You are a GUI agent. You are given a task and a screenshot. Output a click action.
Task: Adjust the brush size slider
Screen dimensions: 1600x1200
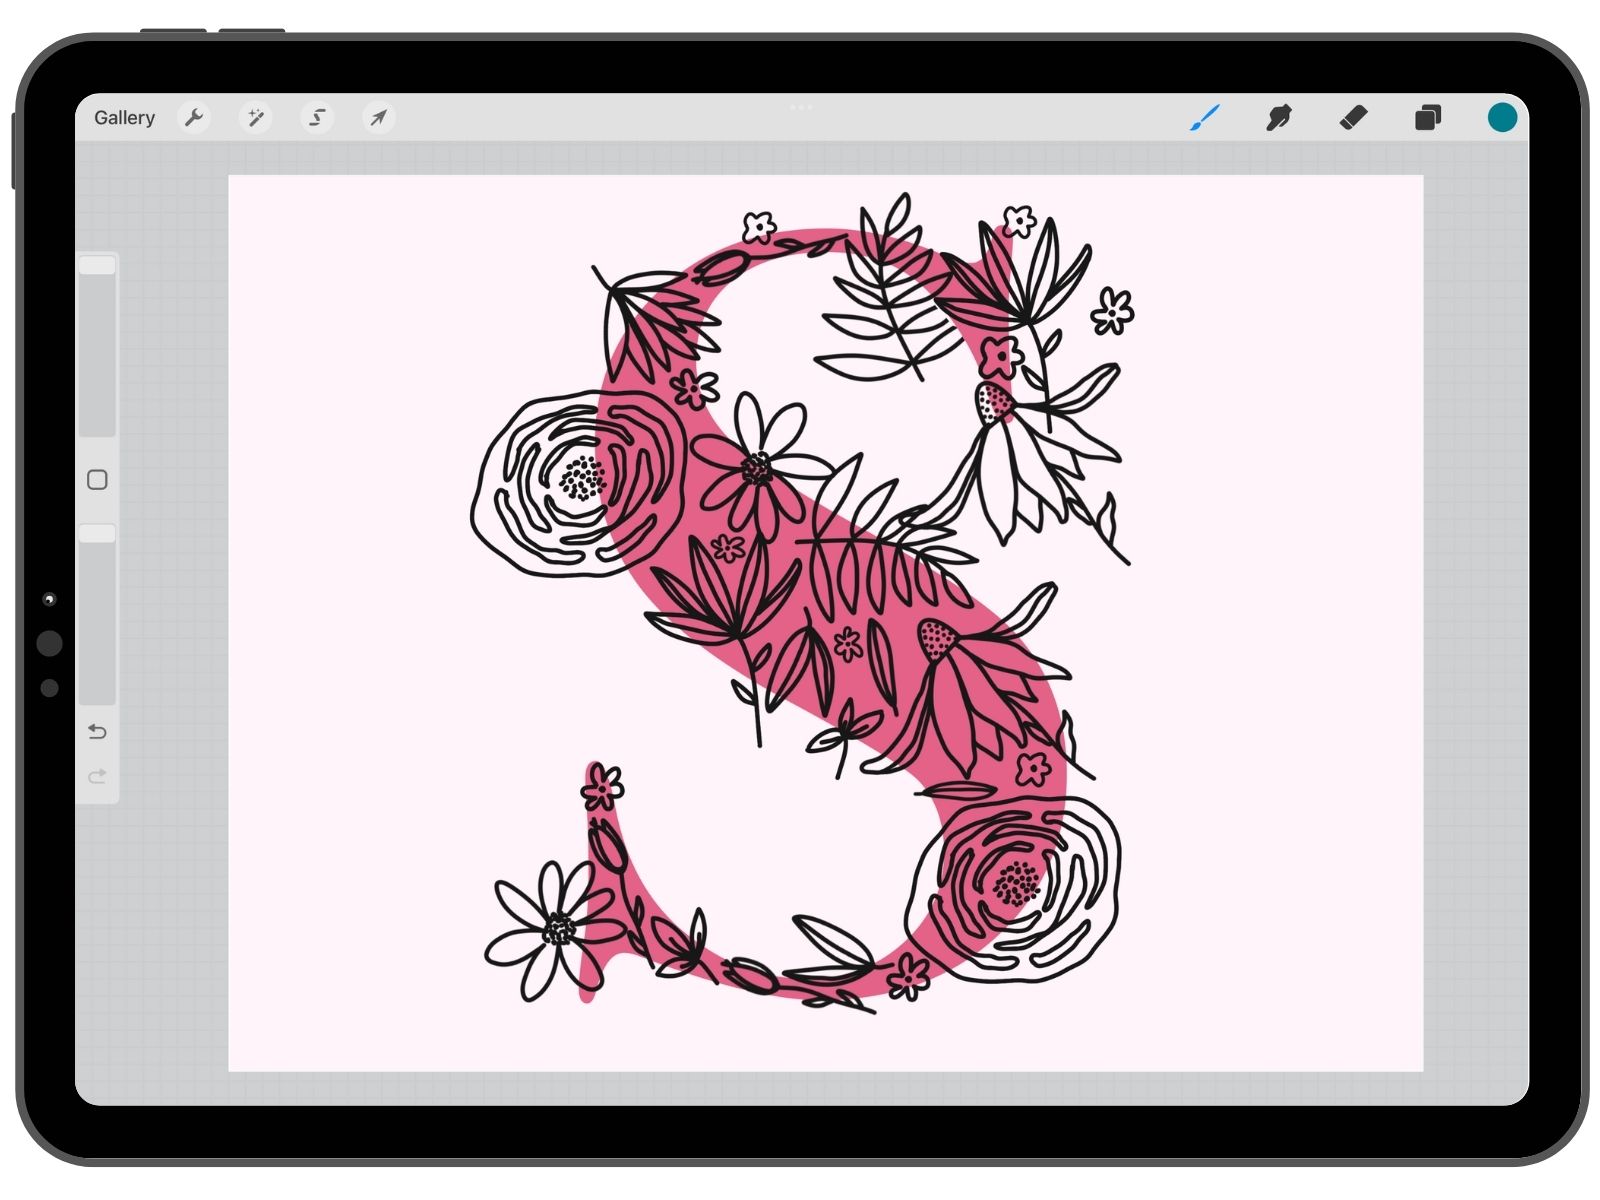coord(98,345)
